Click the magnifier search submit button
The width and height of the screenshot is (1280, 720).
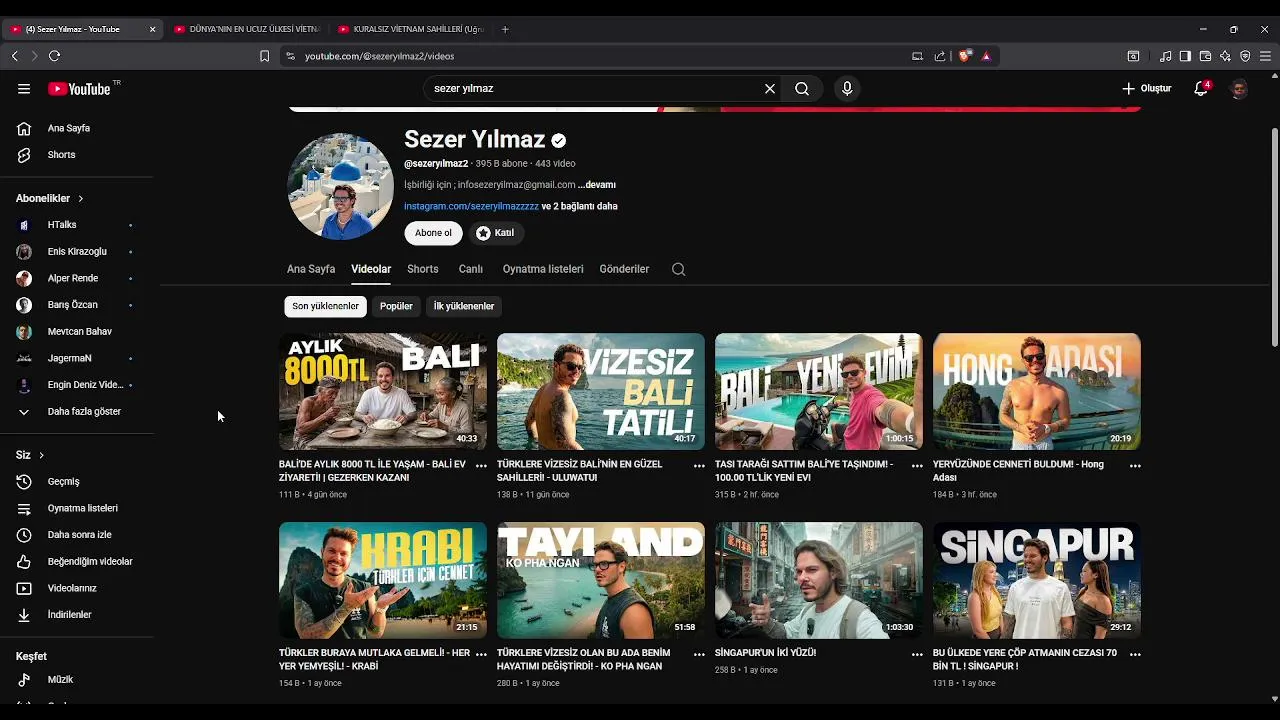click(x=802, y=89)
